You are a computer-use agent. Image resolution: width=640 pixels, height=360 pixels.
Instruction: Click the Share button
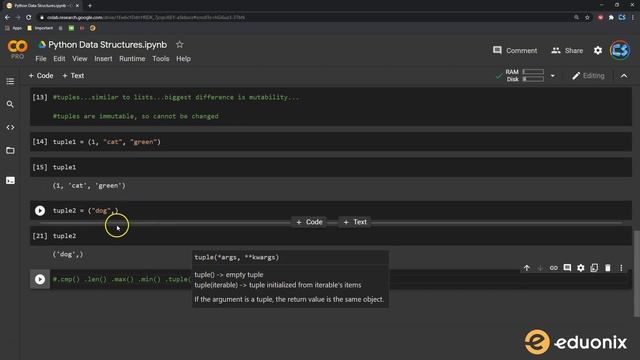(567, 51)
